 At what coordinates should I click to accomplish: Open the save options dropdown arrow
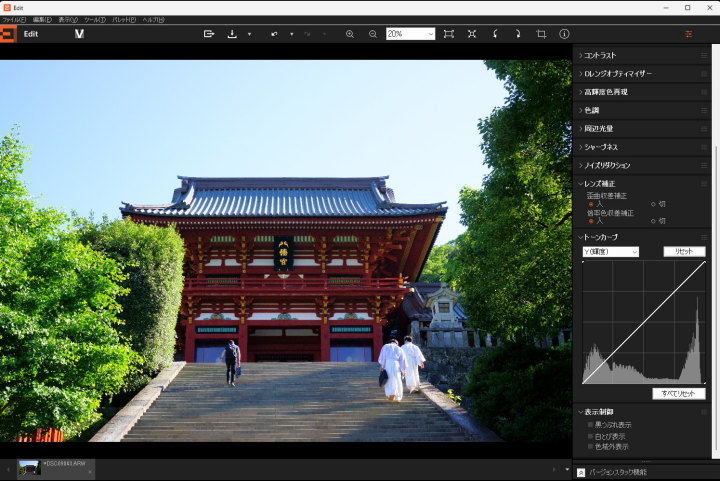click(249, 34)
